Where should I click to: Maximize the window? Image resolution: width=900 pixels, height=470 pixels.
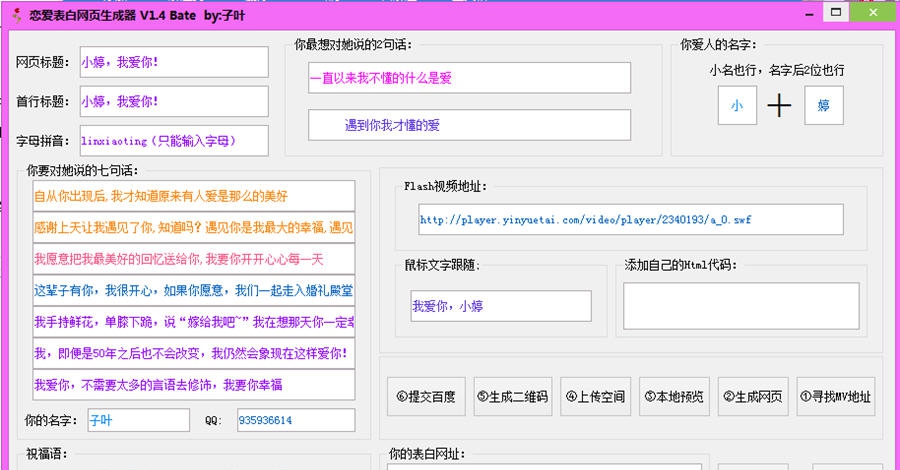tap(836, 12)
